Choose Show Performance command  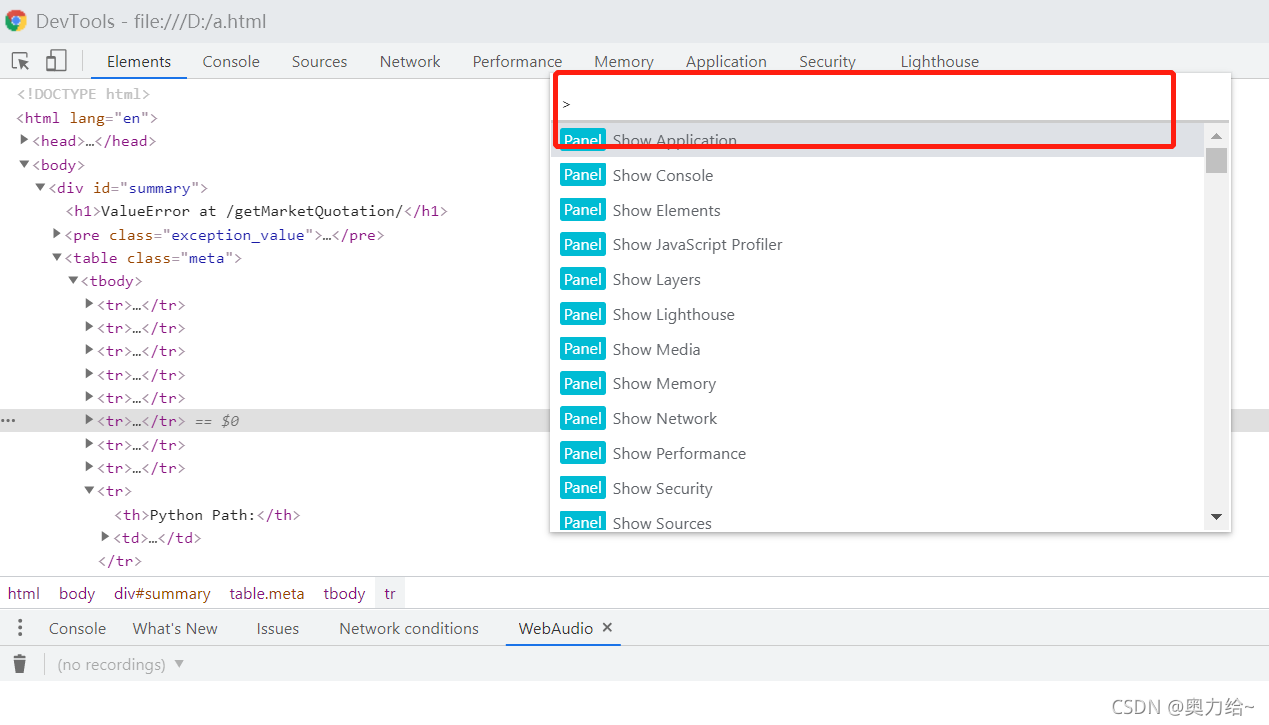coord(877,453)
